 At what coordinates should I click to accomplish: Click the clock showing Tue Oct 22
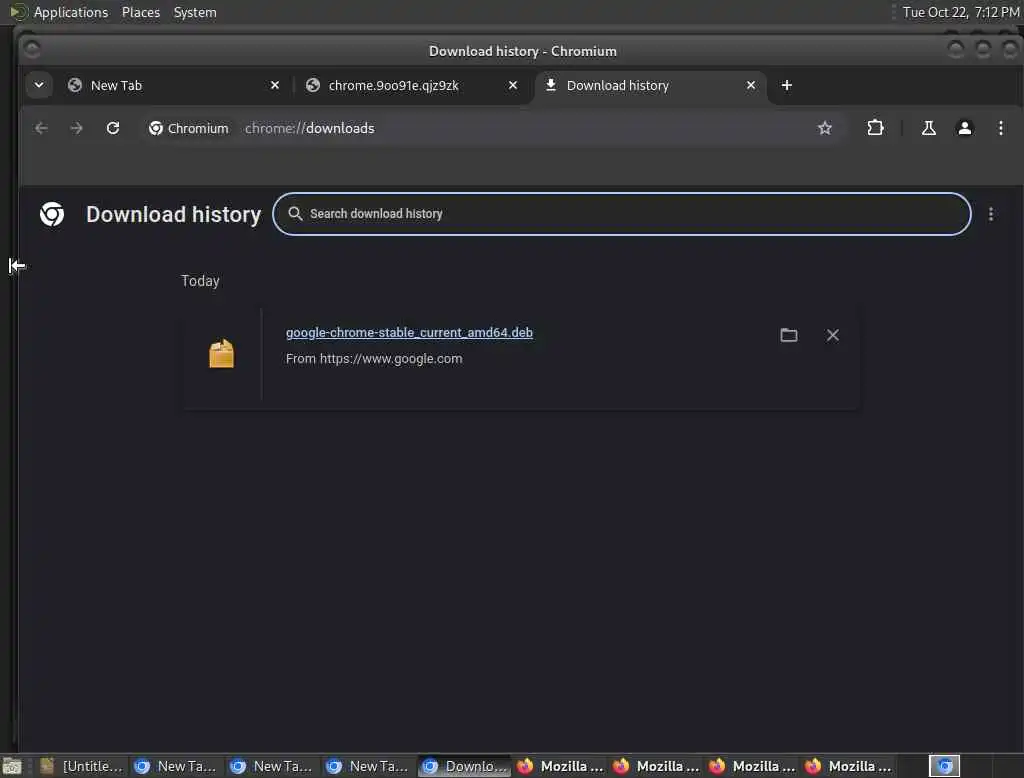pos(961,12)
